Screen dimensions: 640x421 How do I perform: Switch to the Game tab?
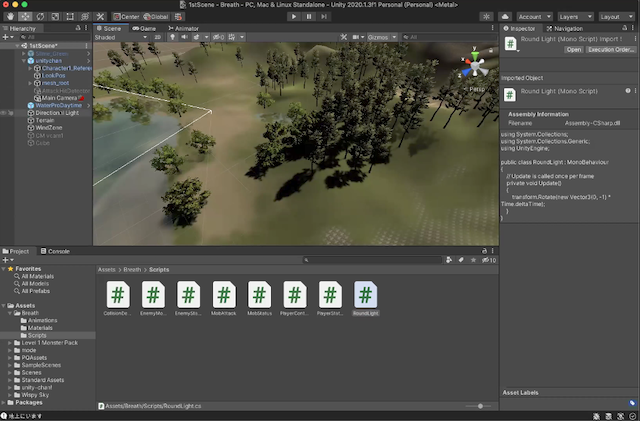[x=143, y=29]
